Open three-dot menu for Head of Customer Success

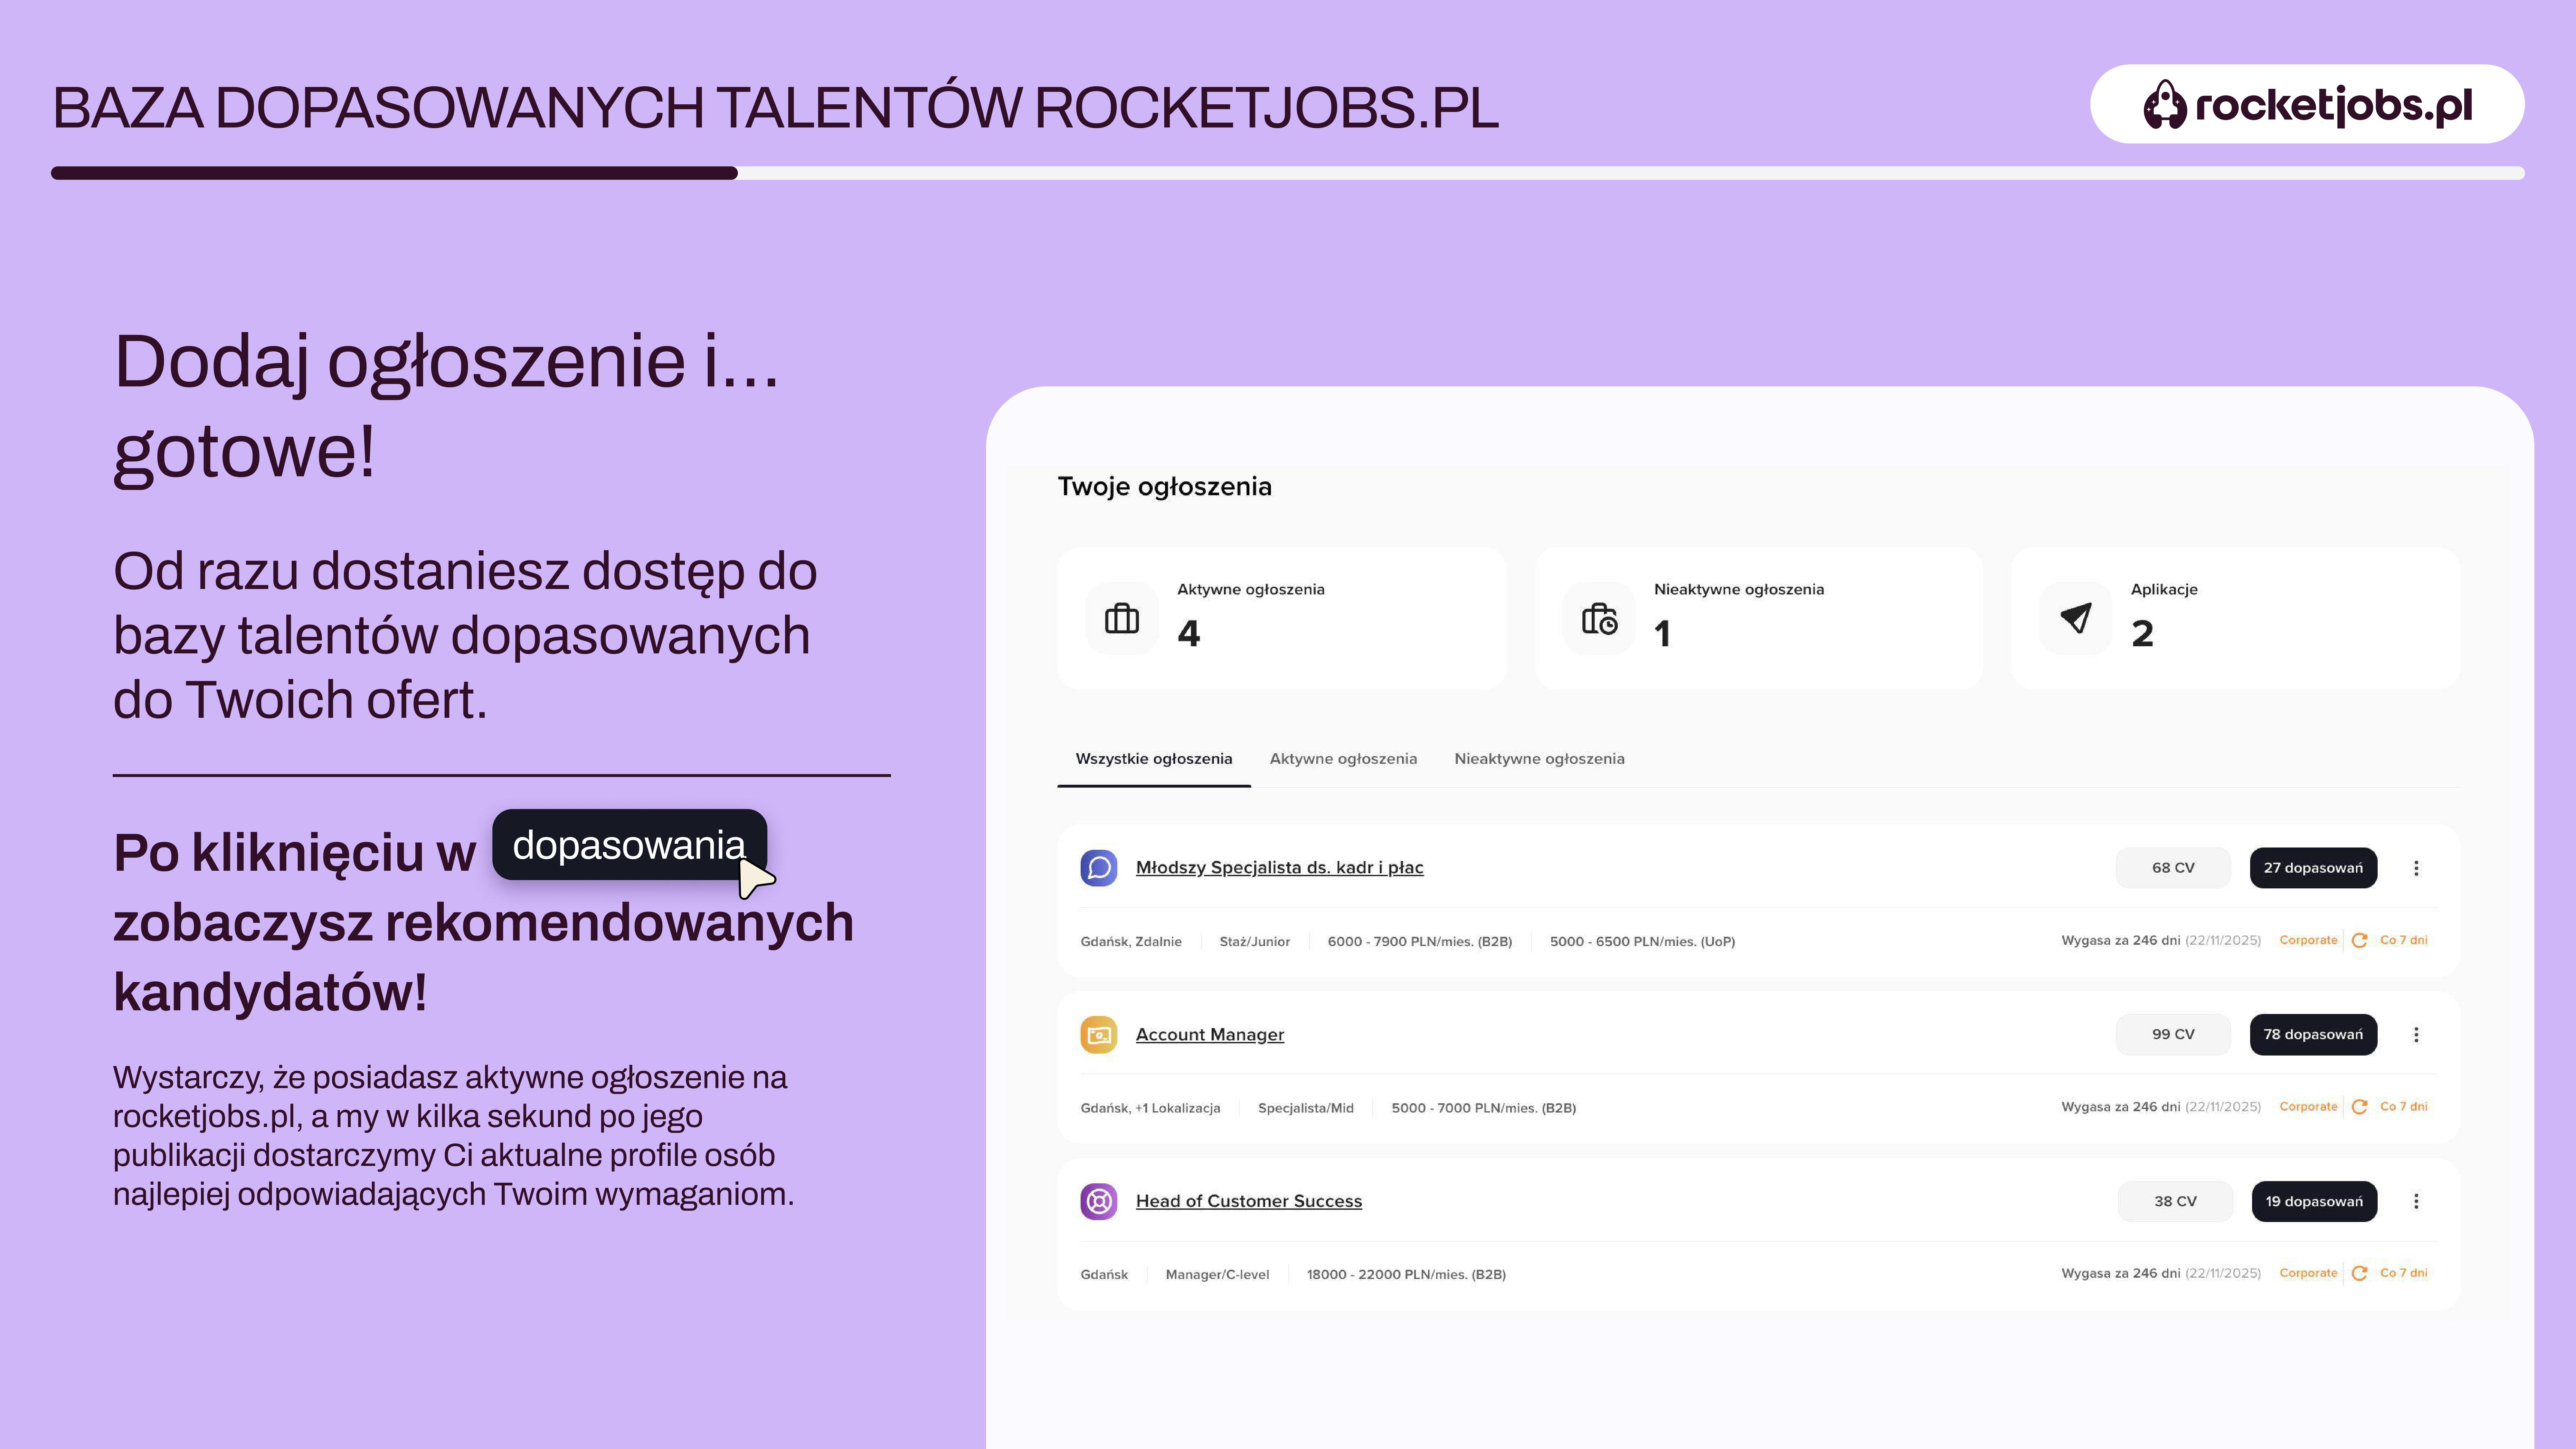pyautogui.click(x=2416, y=1201)
